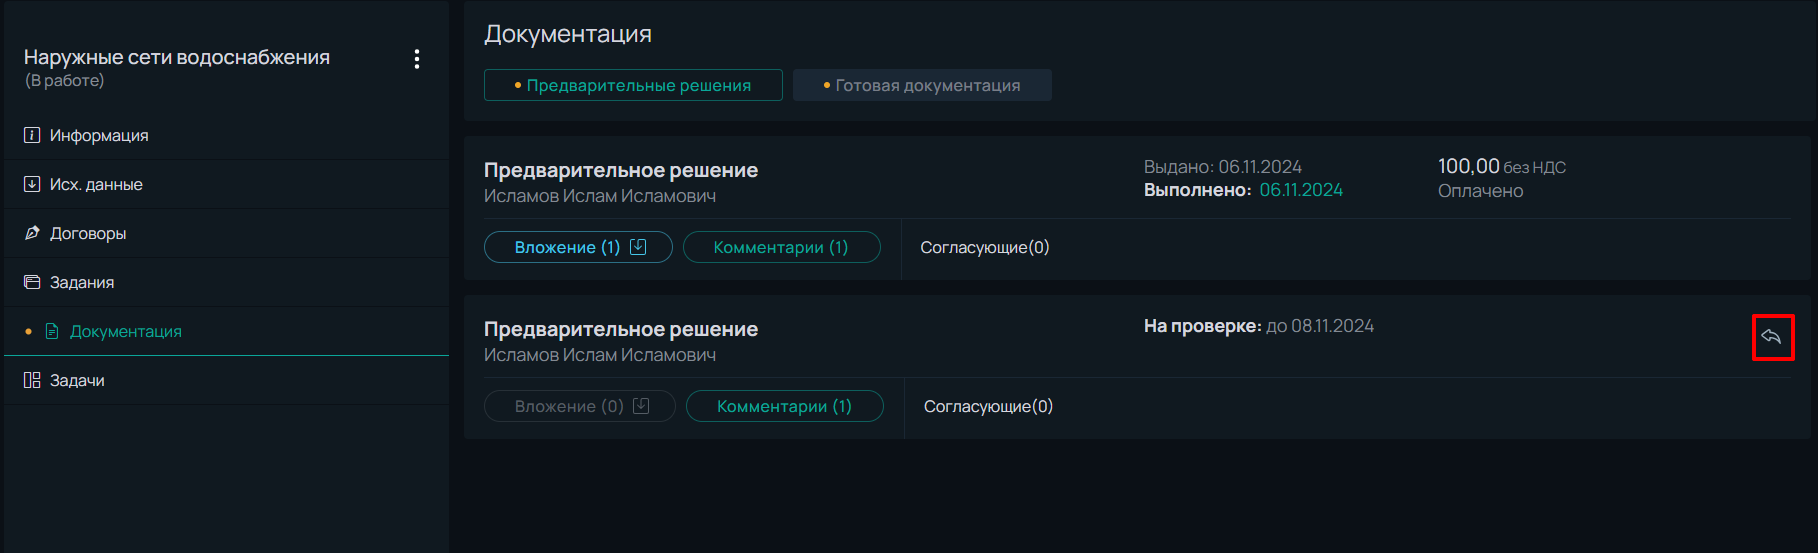Click the Договоры pen icon
Viewport: 1818px width, 553px height.
pos(32,233)
